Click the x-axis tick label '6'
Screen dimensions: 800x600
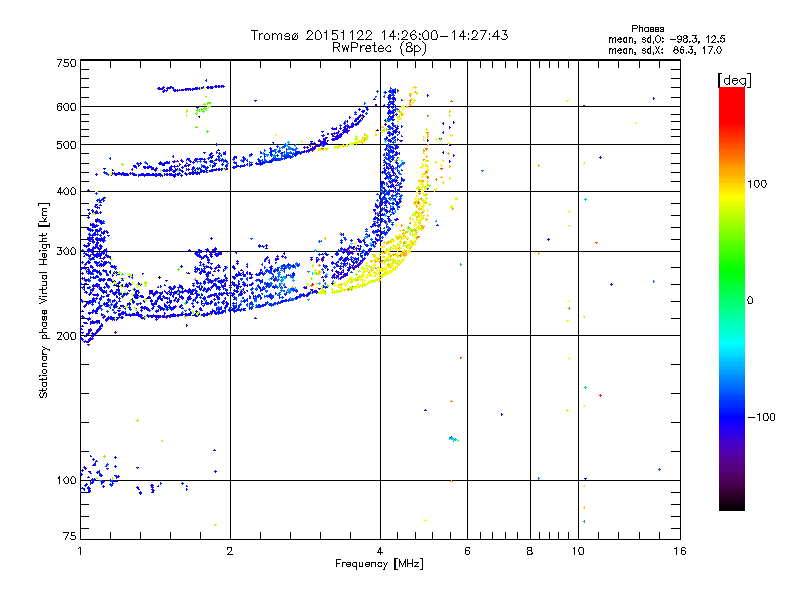(x=467, y=551)
